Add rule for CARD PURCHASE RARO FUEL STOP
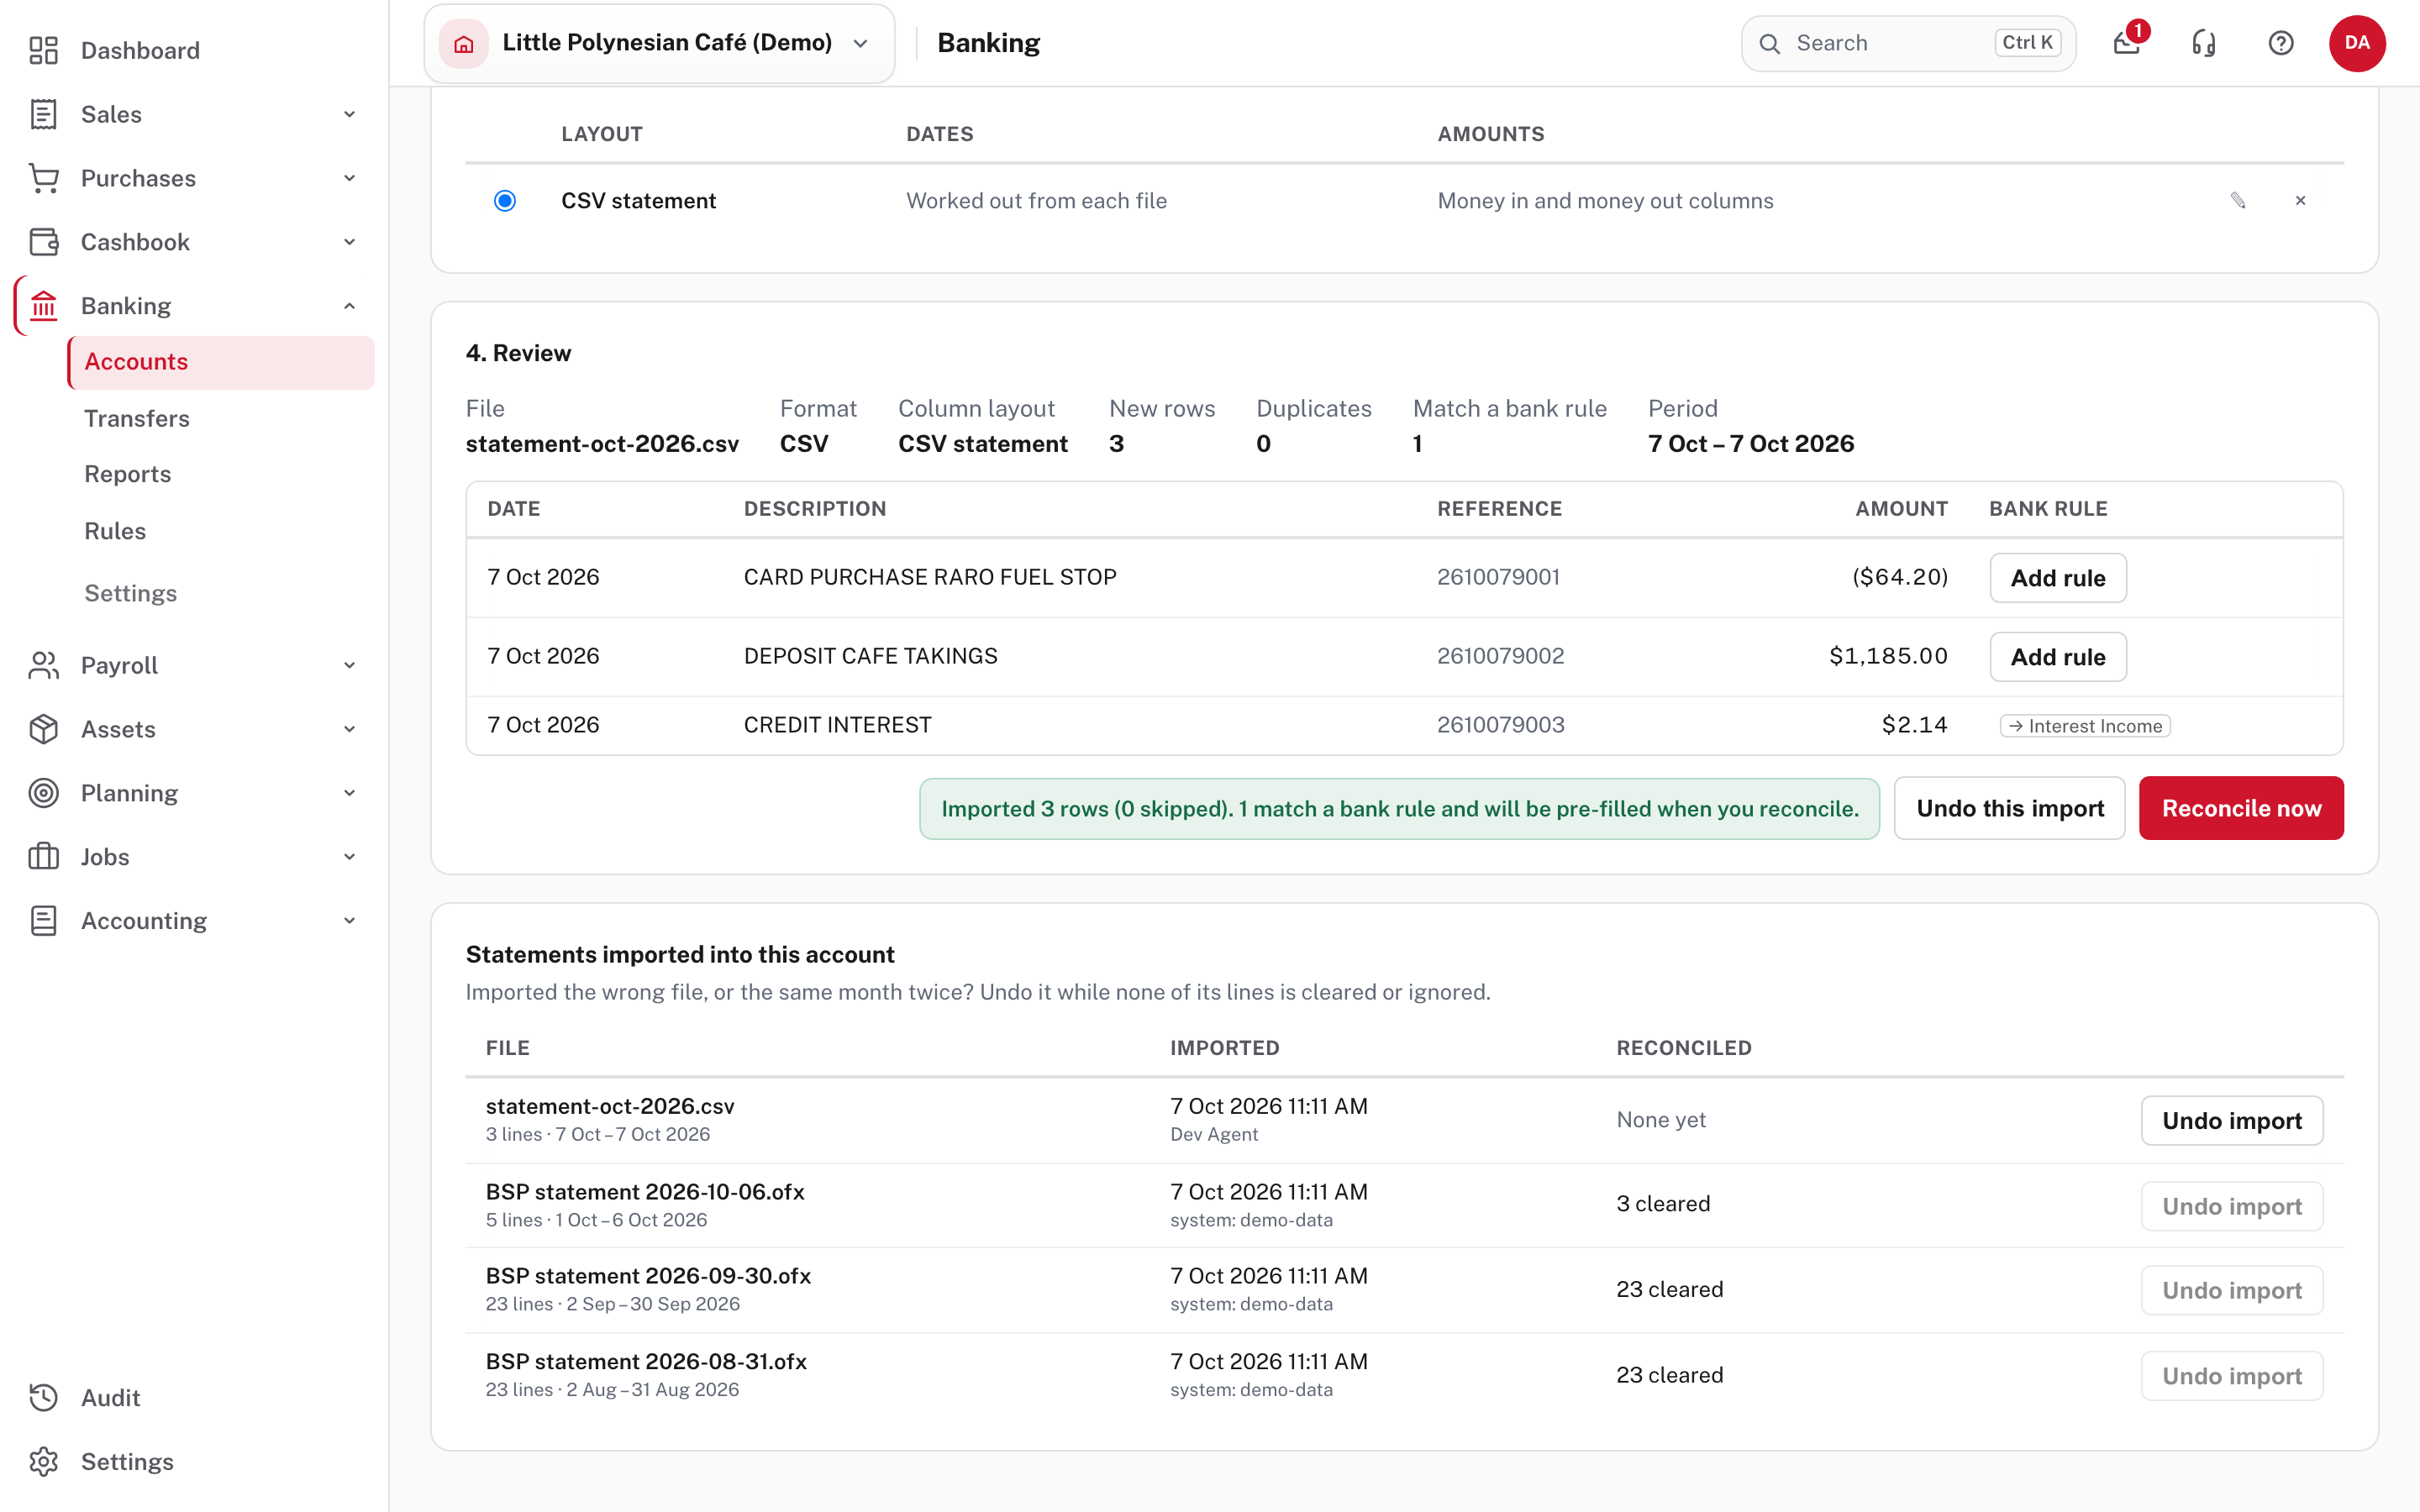This screenshot has width=2420, height=1512. [2058, 578]
